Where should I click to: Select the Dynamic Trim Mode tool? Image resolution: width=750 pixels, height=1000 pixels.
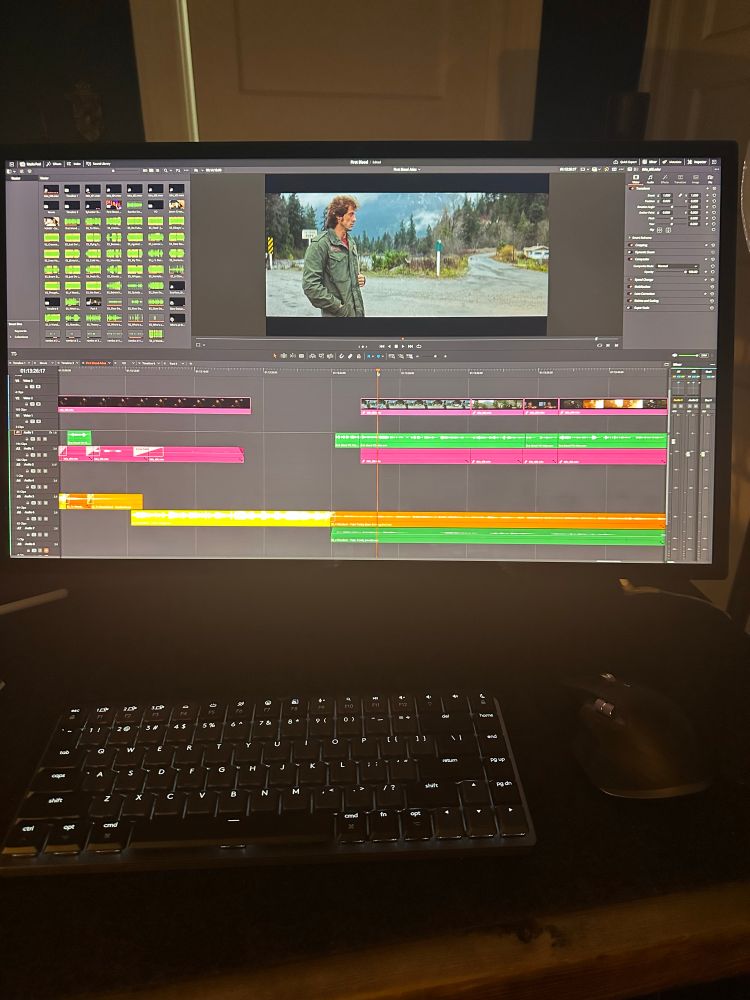click(292, 357)
